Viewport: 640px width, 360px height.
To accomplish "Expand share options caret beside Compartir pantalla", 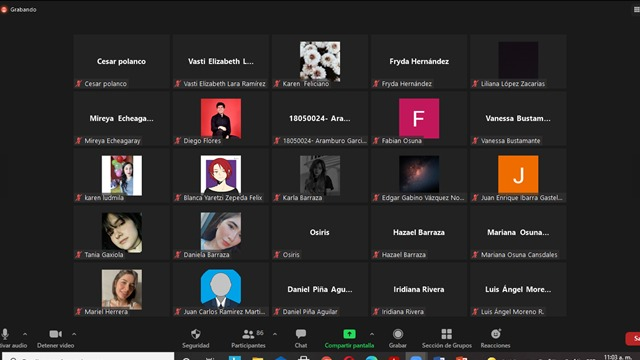I will [372, 334].
